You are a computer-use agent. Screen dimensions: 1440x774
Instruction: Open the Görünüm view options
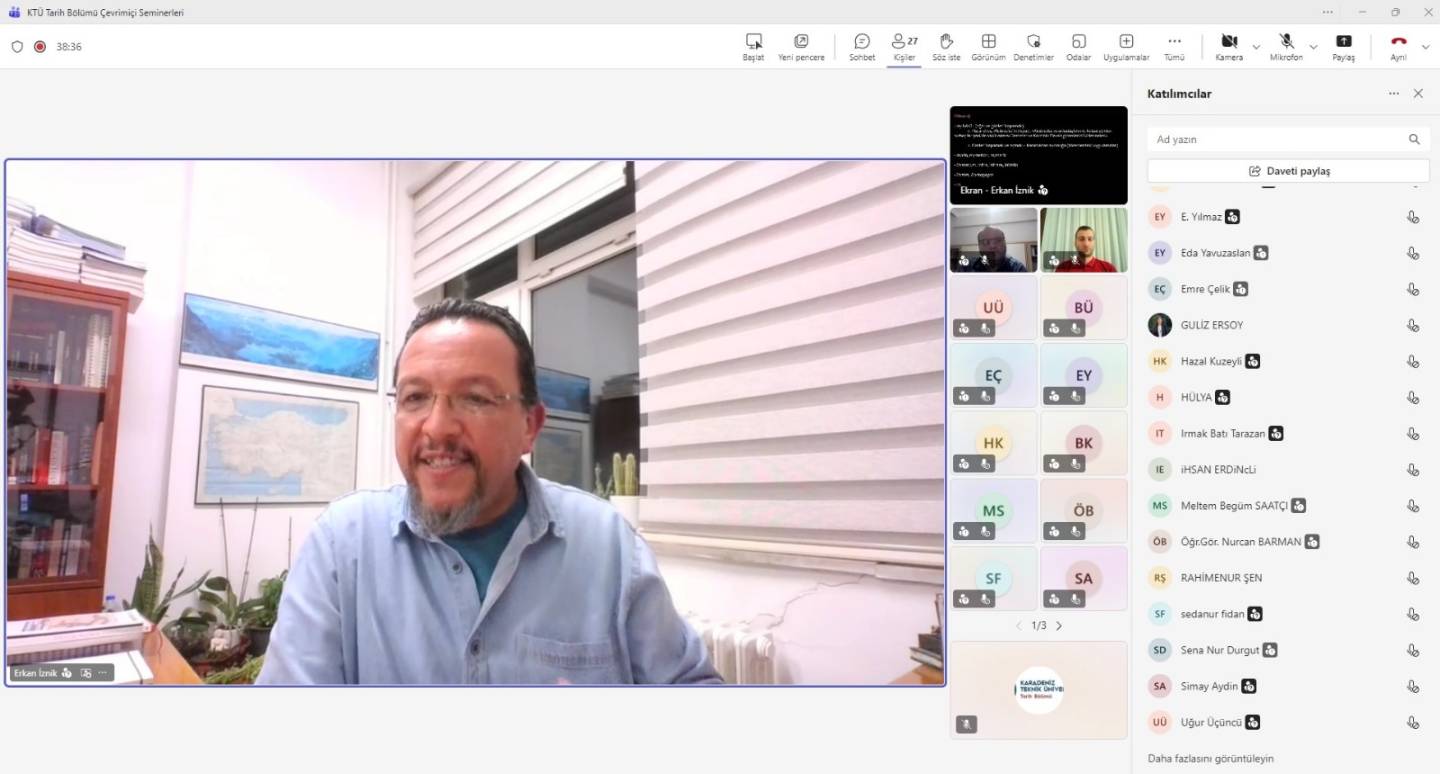click(988, 46)
